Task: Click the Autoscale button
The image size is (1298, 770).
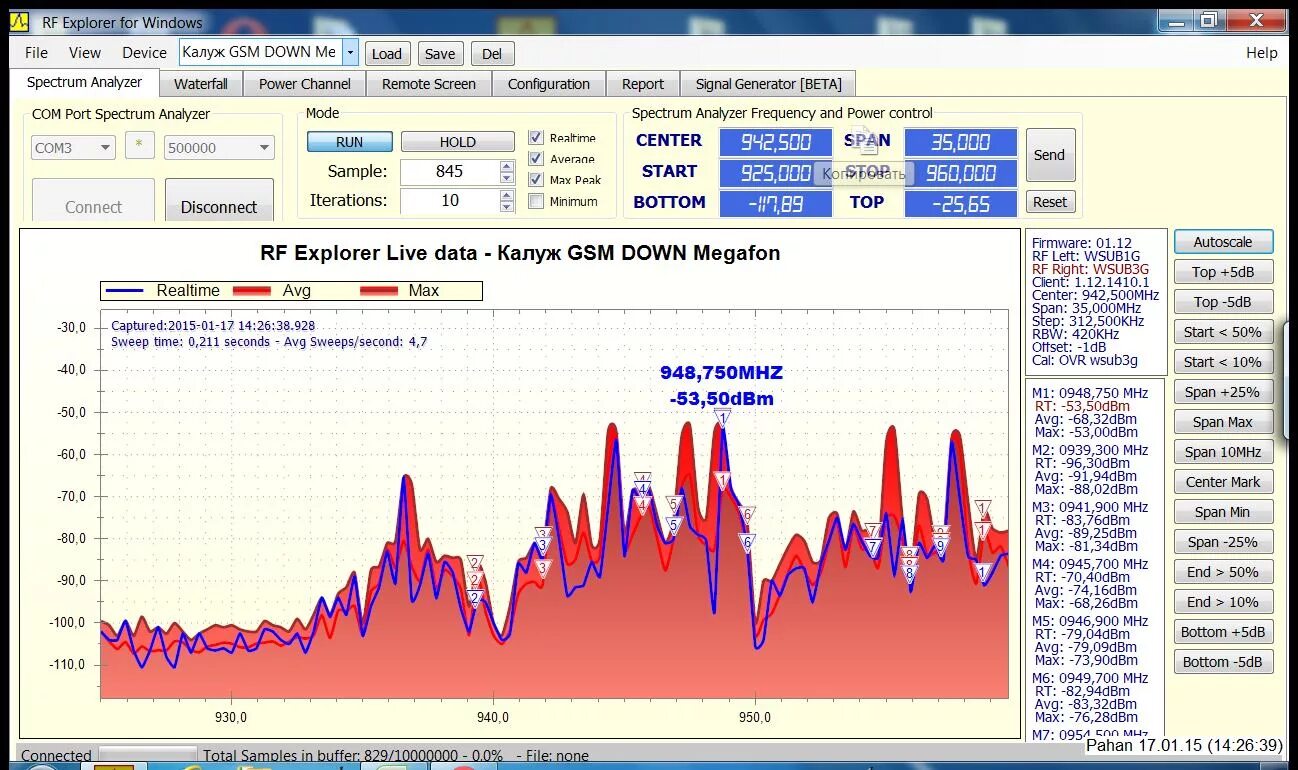Action: (1223, 242)
